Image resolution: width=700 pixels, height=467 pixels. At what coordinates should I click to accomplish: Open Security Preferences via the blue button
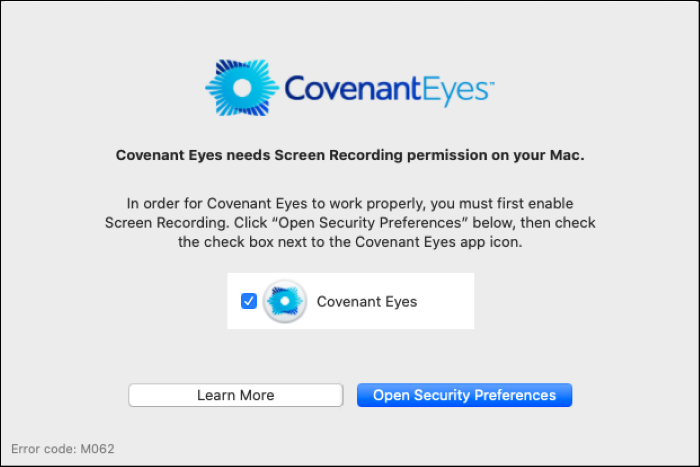[464, 395]
